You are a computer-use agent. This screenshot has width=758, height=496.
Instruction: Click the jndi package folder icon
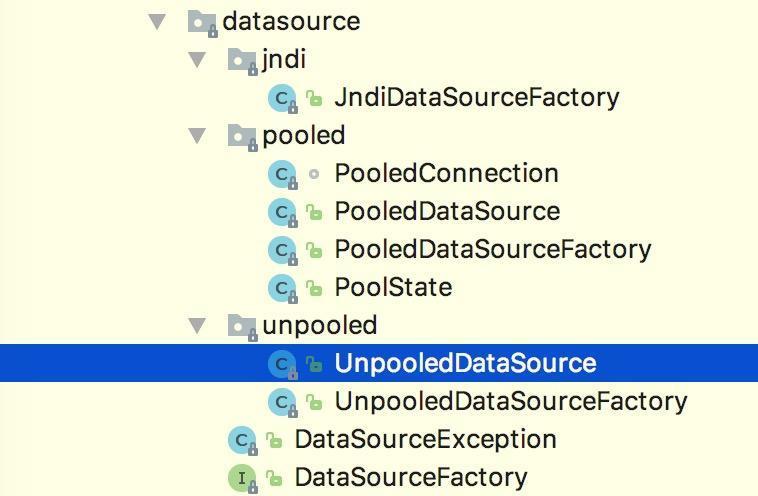(x=242, y=60)
